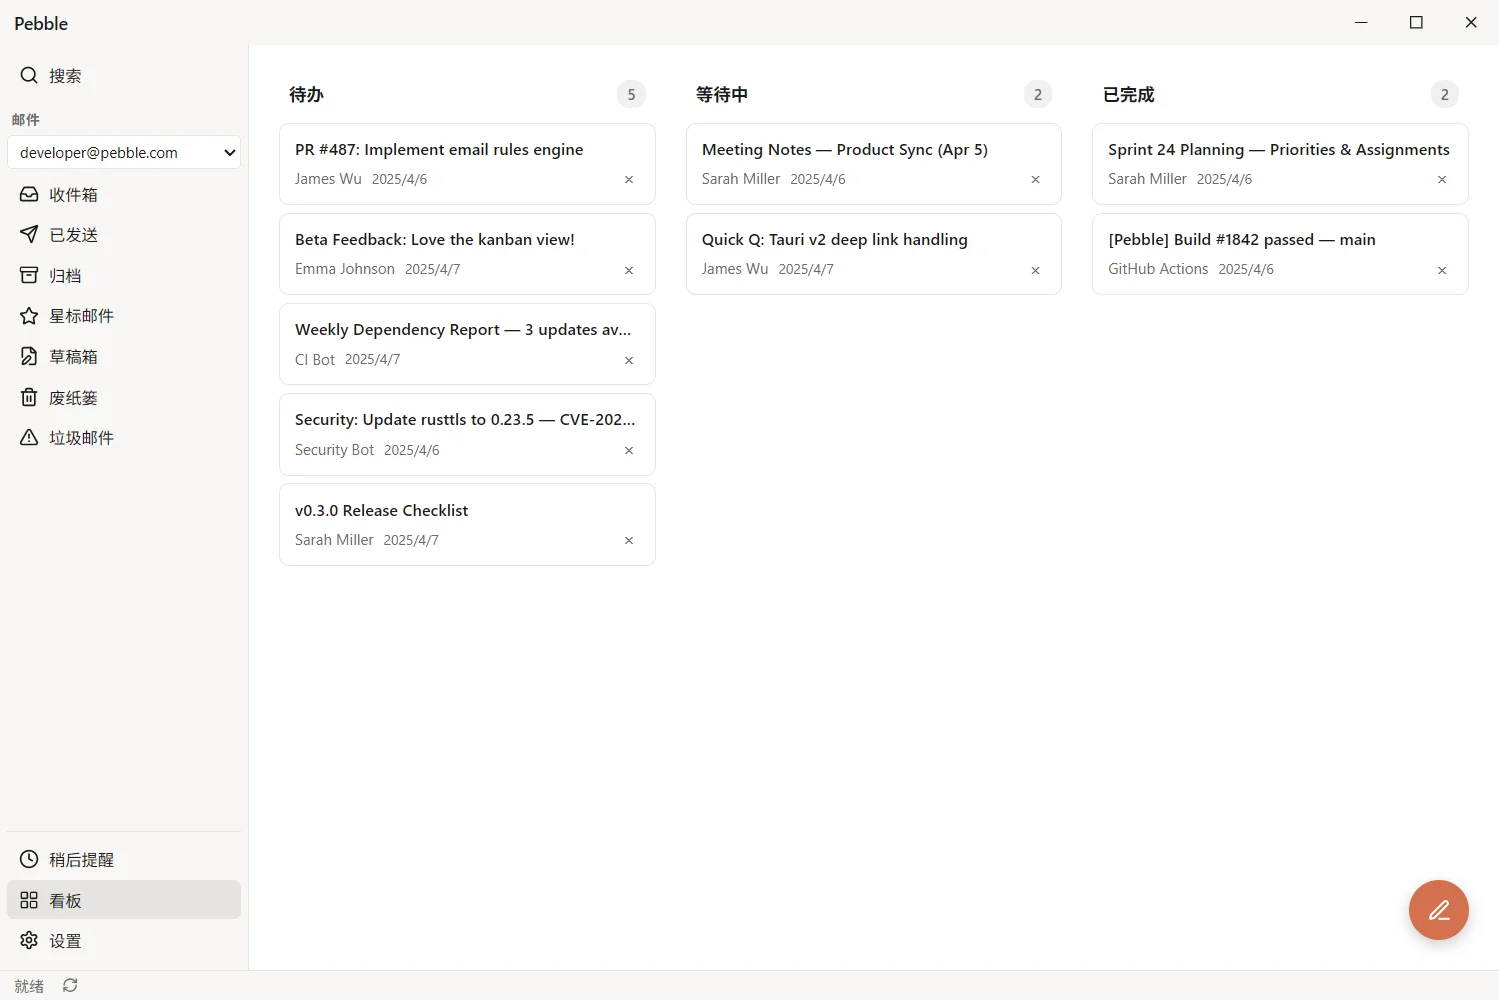Click the 看板 kanban grid icon
Image resolution: width=1499 pixels, height=1000 pixels.
29,900
